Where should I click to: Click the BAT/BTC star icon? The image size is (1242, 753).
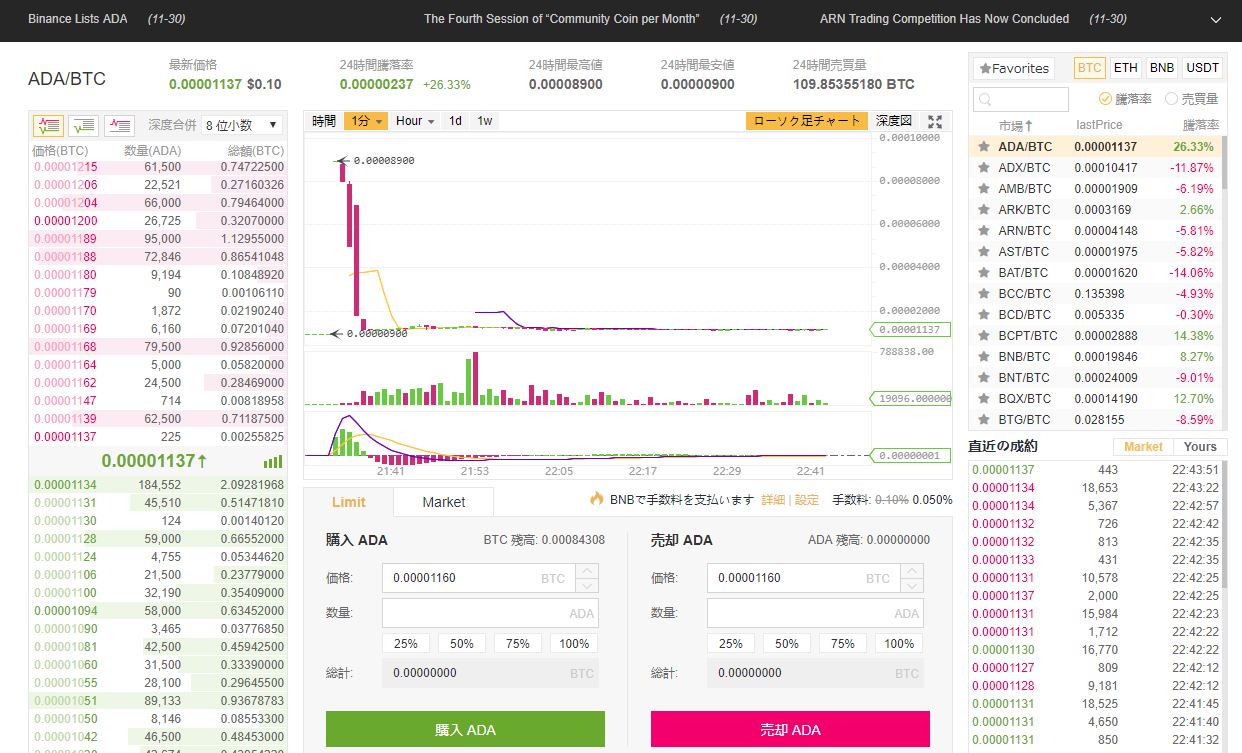coord(984,273)
